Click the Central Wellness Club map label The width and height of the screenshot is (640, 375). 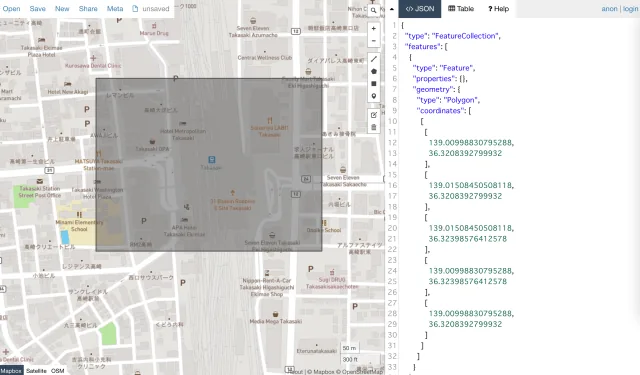click(265, 58)
